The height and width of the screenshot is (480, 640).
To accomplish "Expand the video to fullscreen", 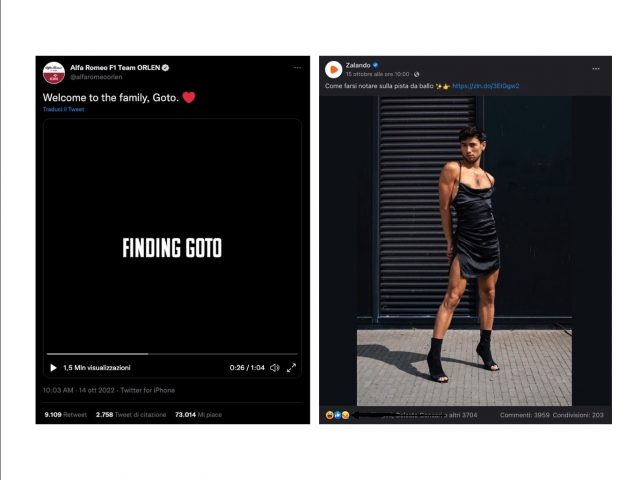I will [x=291, y=368].
